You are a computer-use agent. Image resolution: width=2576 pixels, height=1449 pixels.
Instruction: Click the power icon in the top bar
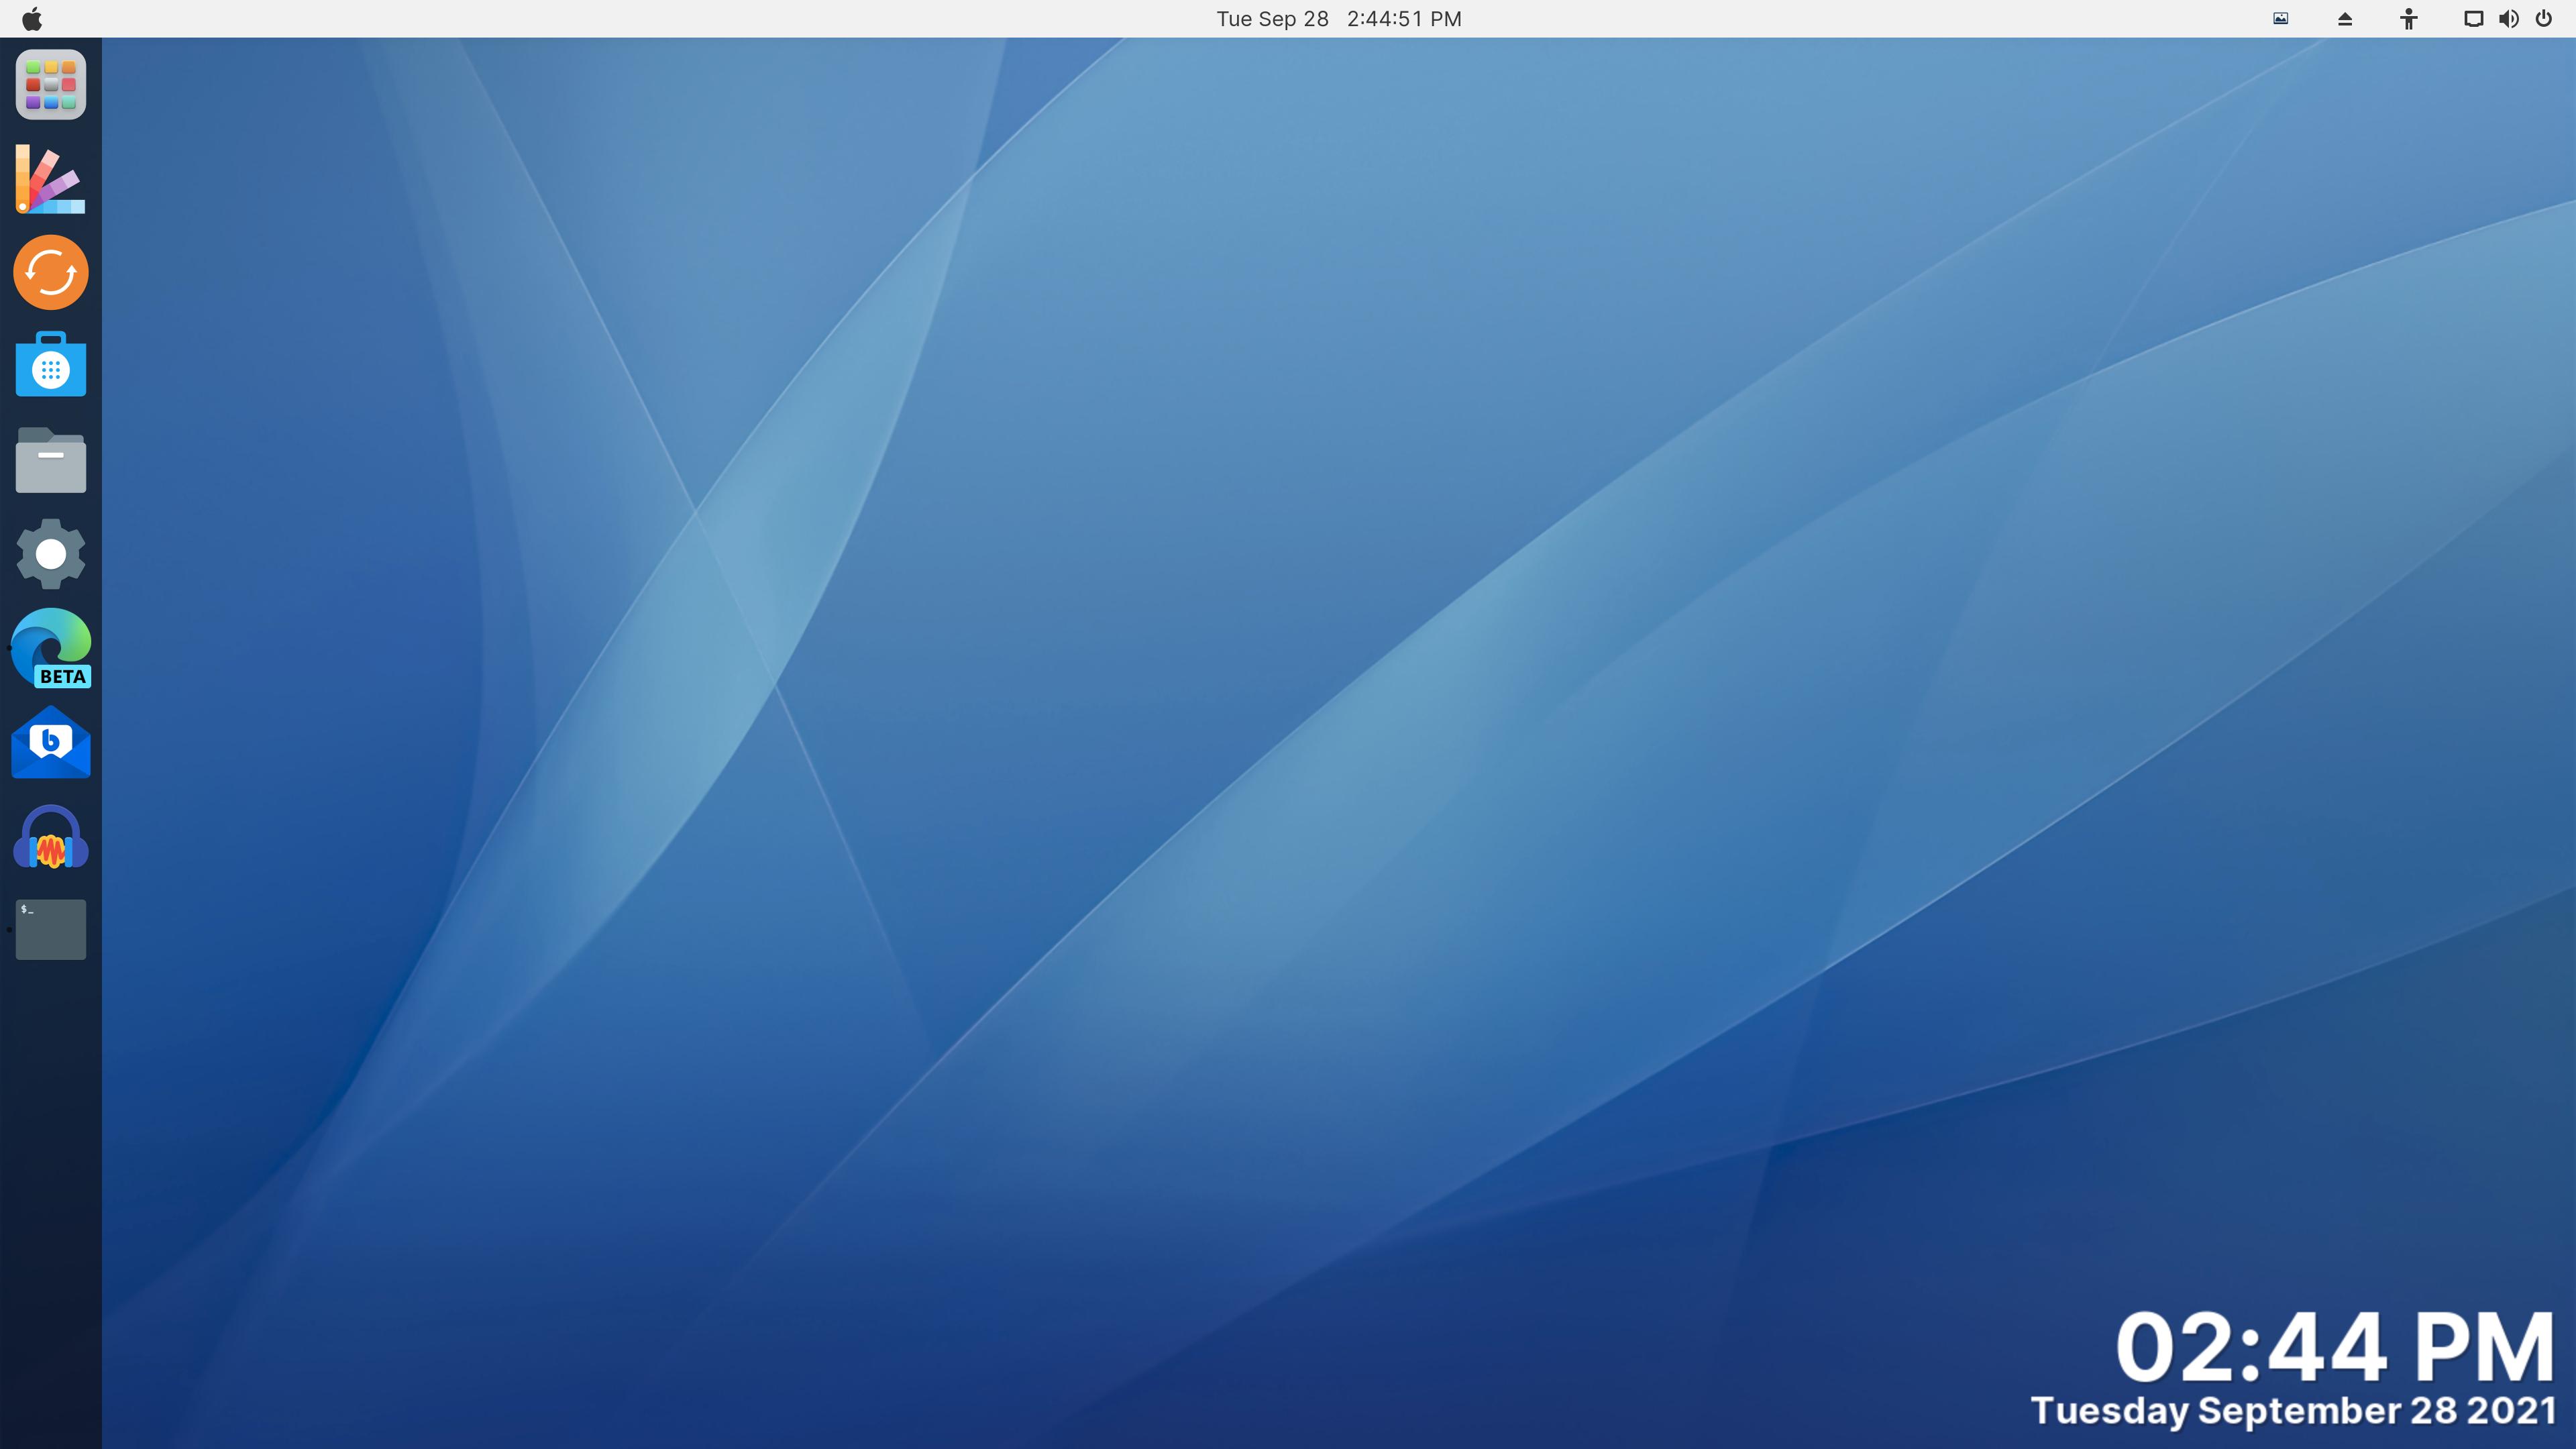tap(2544, 19)
